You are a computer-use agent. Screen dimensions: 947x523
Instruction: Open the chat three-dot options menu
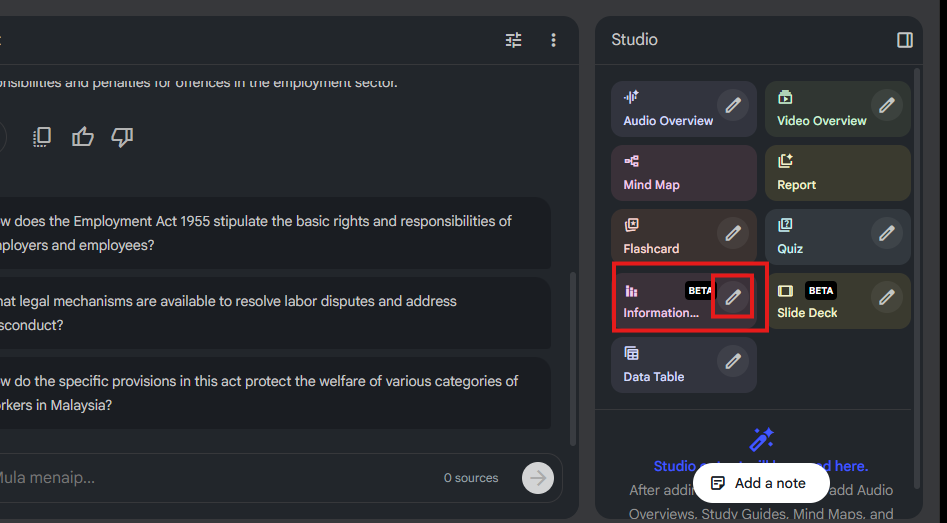point(553,40)
